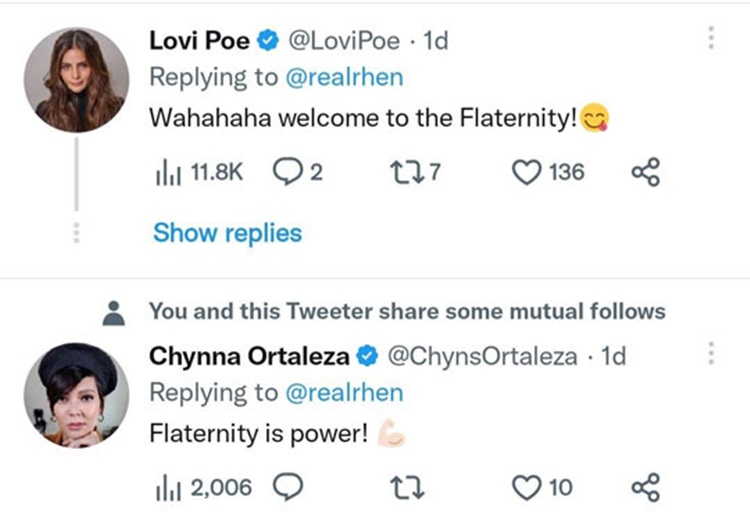Share Lovi Poe's tweet
Screen dimensions: 750x521
point(646,173)
